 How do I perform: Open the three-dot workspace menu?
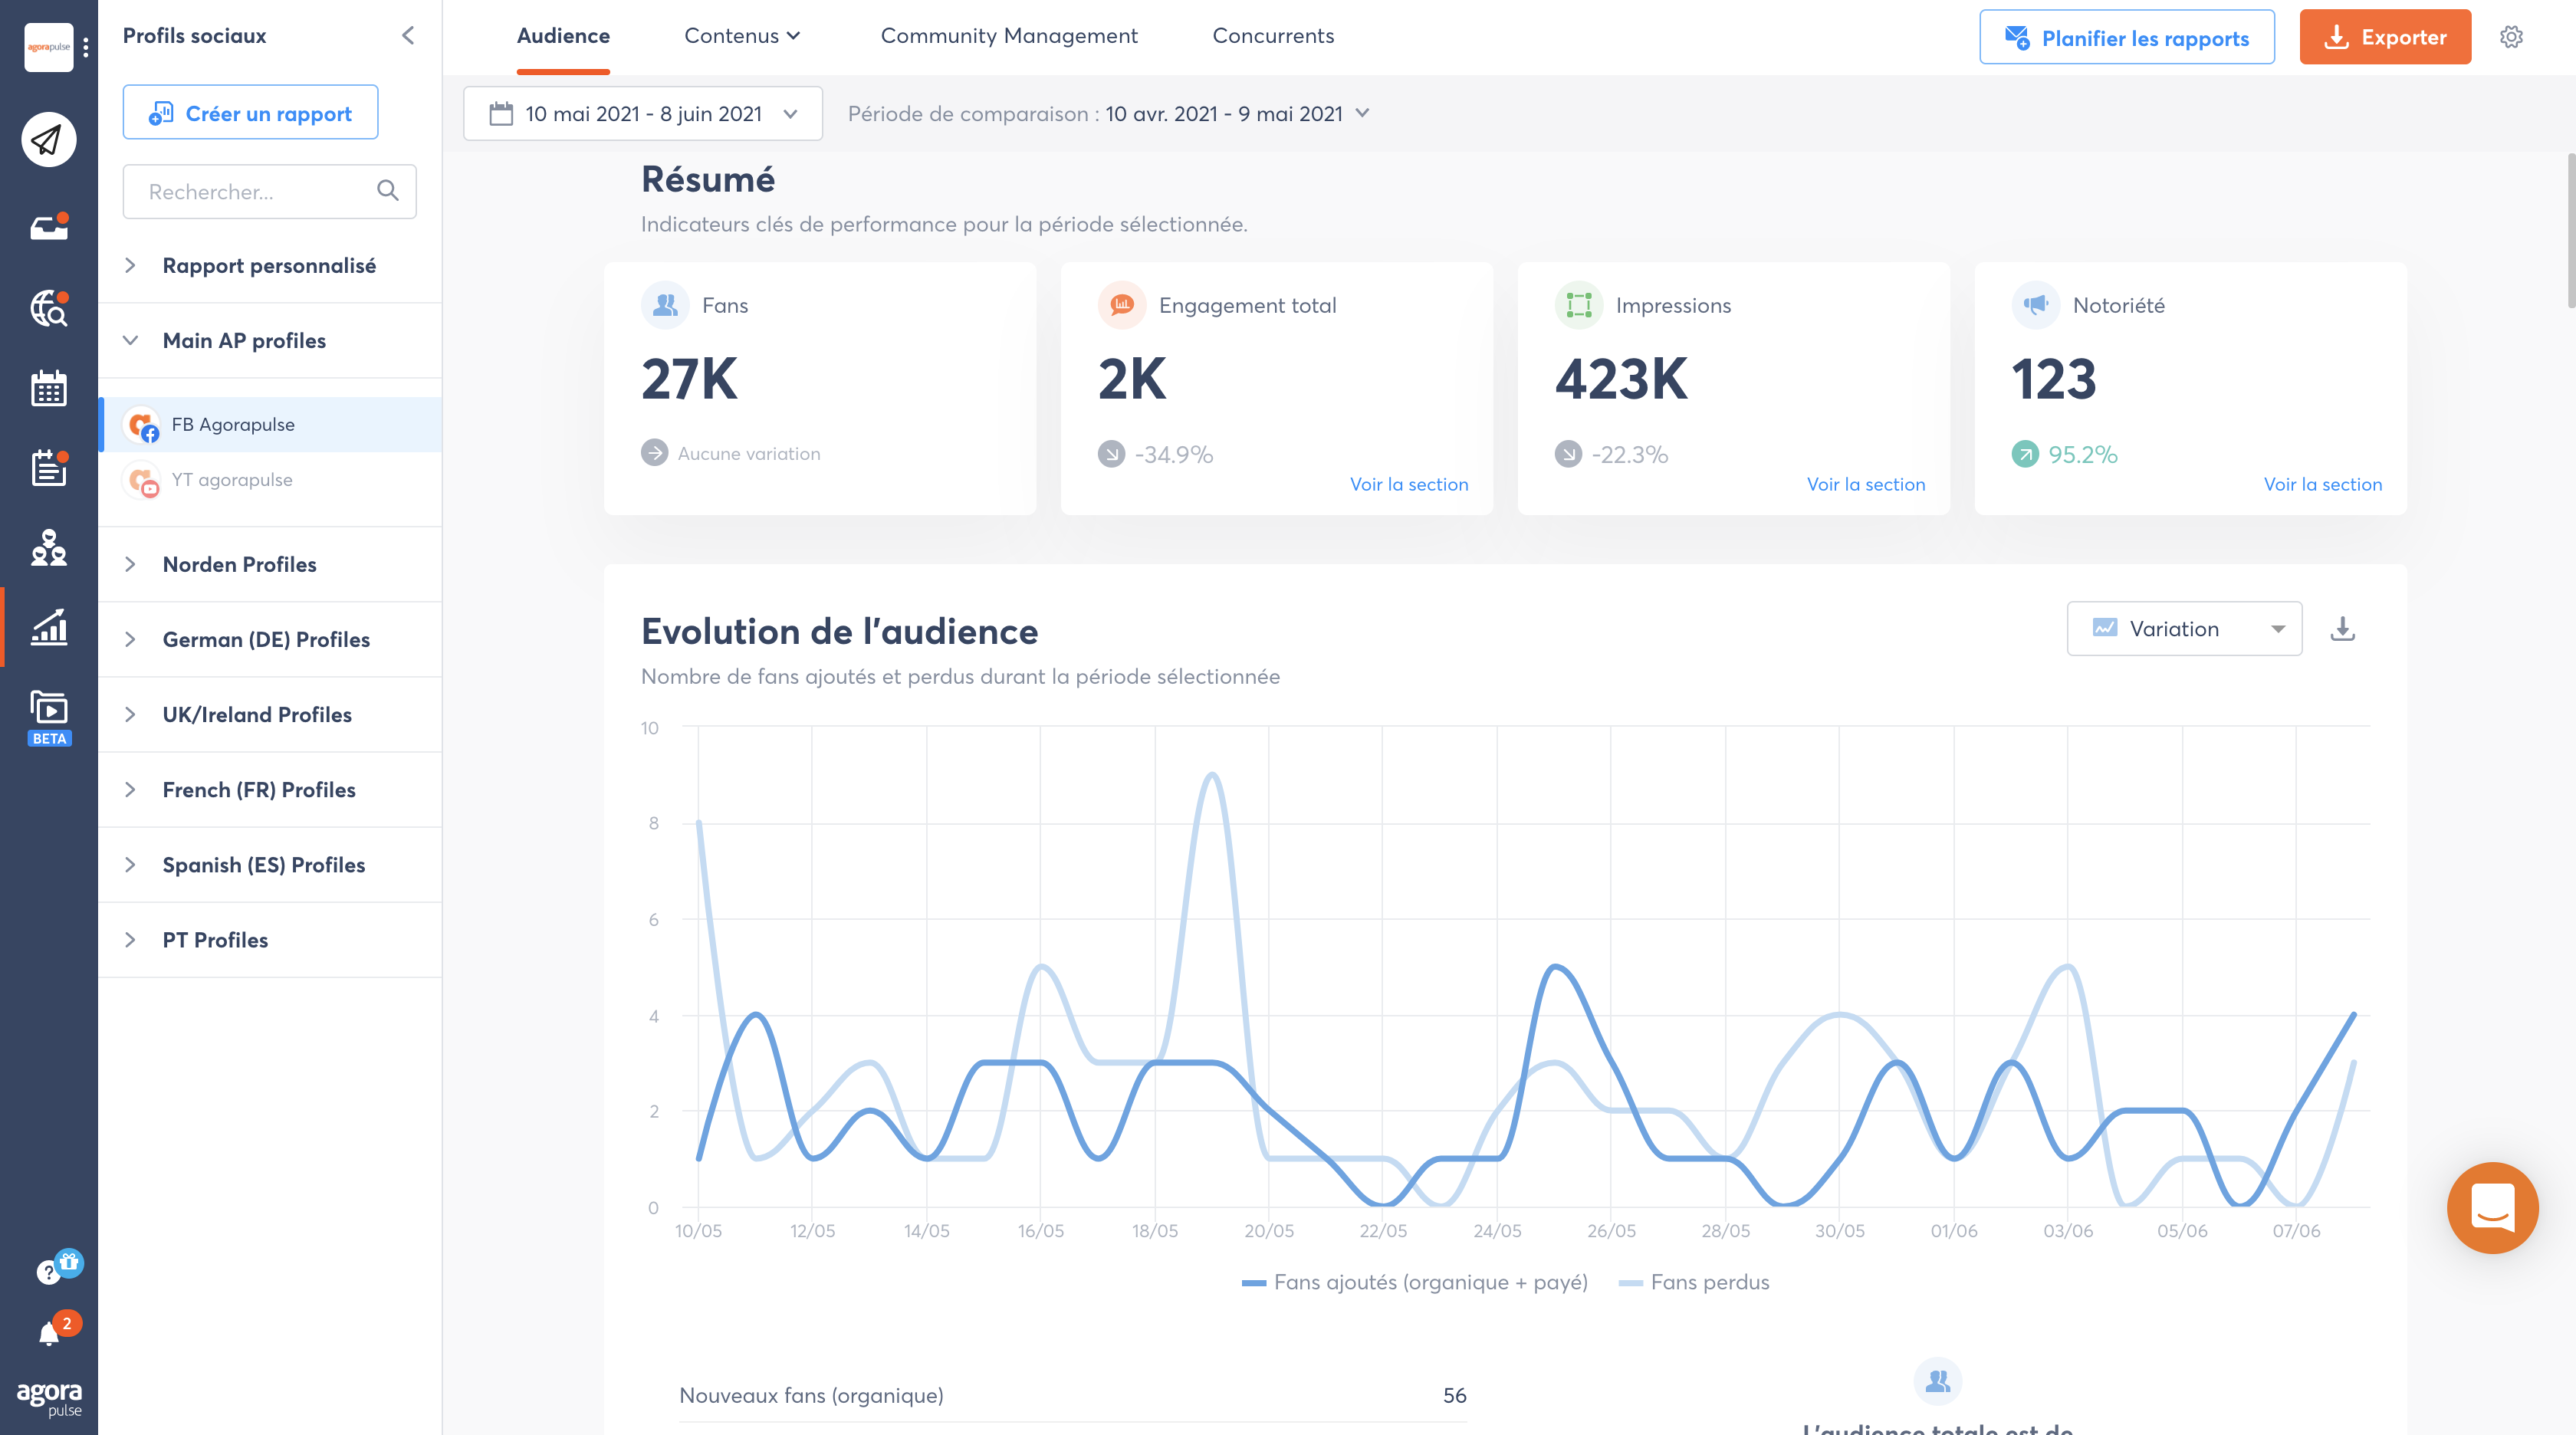coord(86,47)
